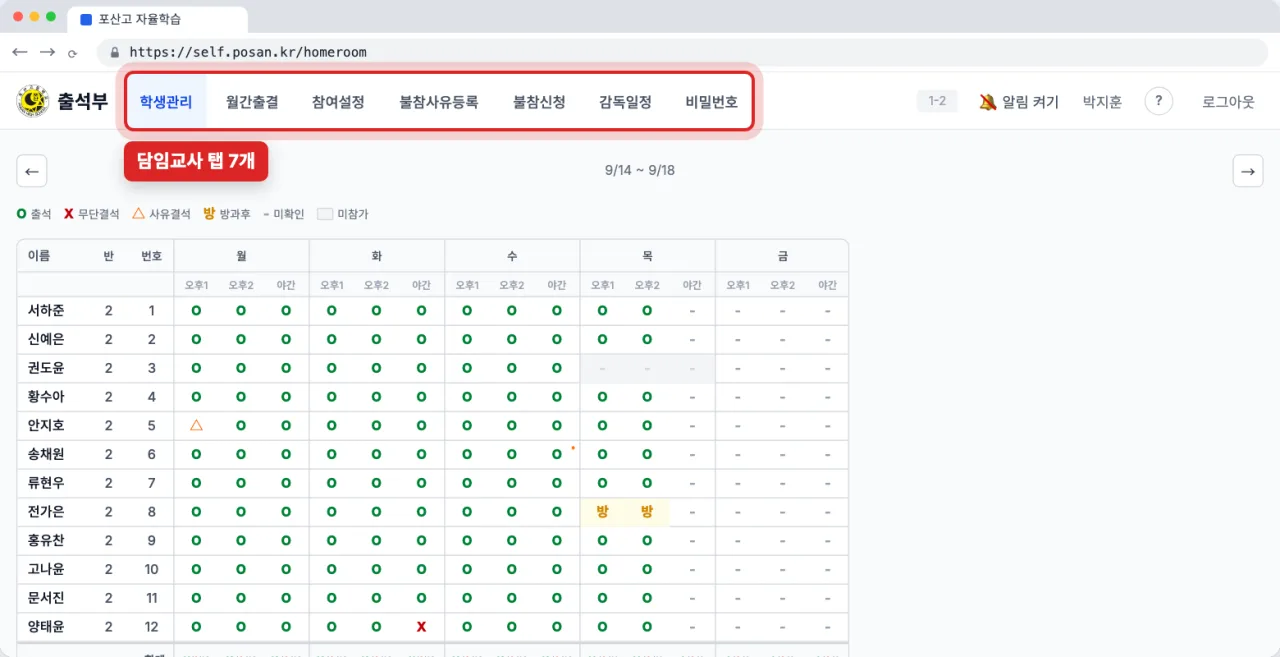The height and width of the screenshot is (657, 1280).
Task: Click the 수 day column header
Action: (512, 256)
